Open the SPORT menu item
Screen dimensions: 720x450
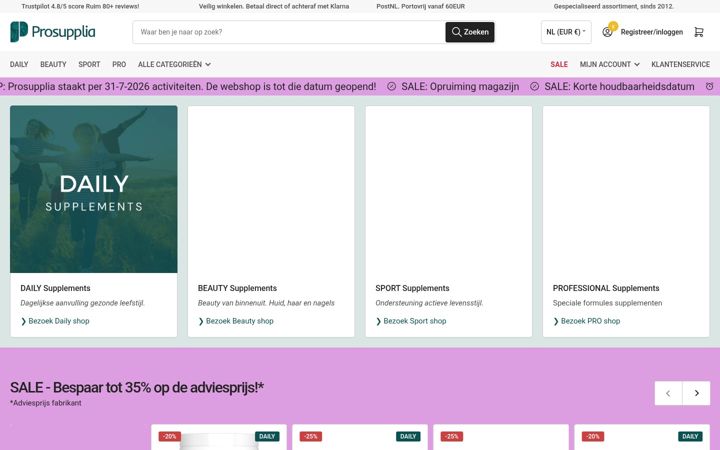point(89,64)
